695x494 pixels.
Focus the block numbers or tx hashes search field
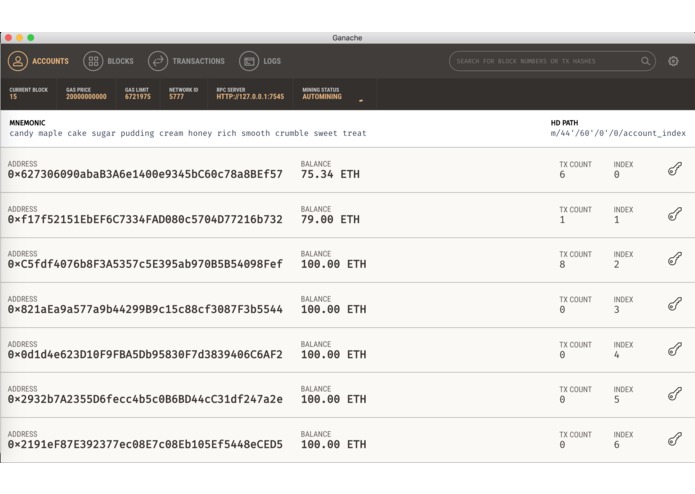click(552, 61)
